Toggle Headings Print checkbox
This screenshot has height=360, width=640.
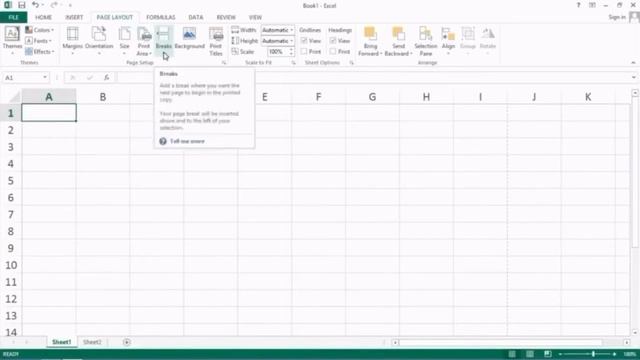coord(333,51)
